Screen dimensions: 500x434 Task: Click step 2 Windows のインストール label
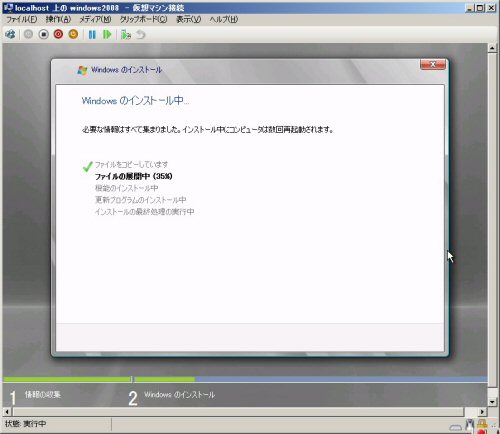pos(179,395)
